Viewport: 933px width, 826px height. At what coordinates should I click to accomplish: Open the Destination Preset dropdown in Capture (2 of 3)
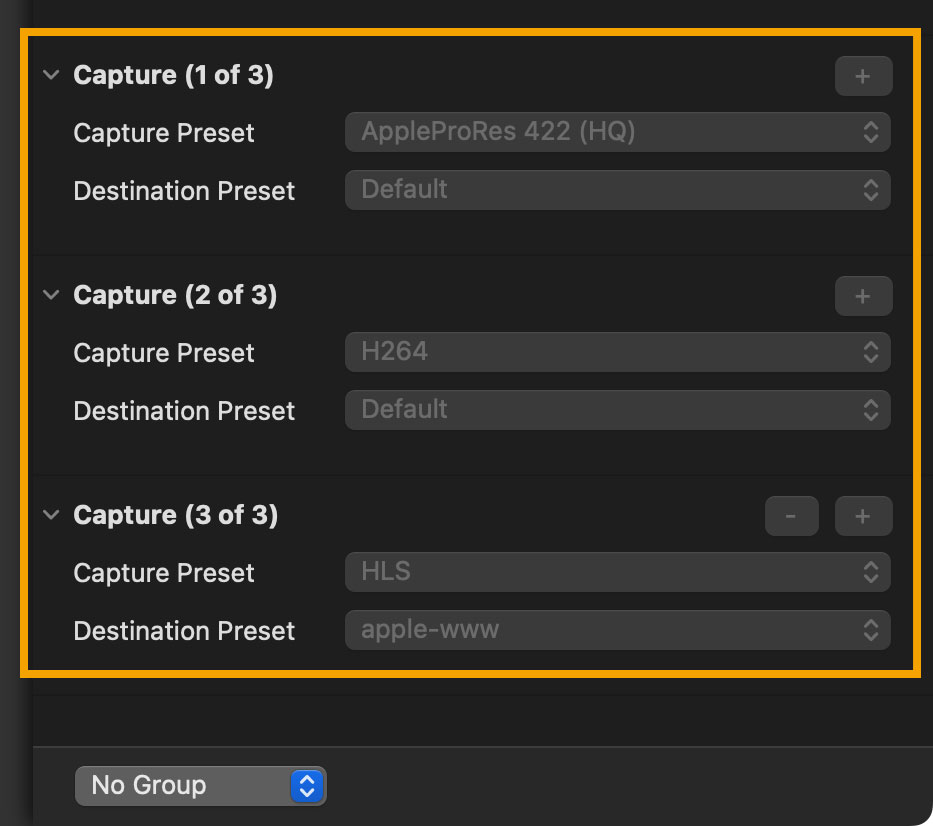[x=617, y=410]
